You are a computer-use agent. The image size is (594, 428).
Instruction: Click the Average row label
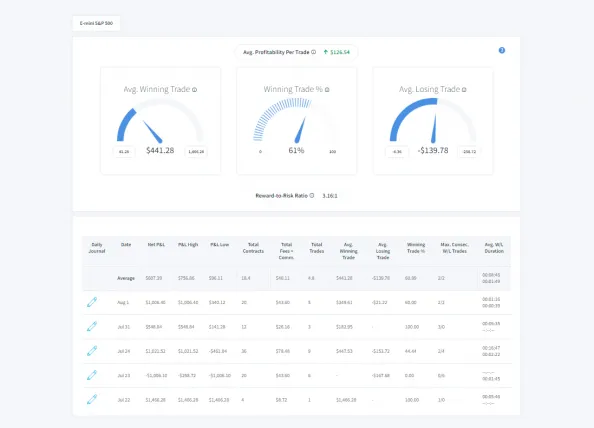(x=126, y=278)
